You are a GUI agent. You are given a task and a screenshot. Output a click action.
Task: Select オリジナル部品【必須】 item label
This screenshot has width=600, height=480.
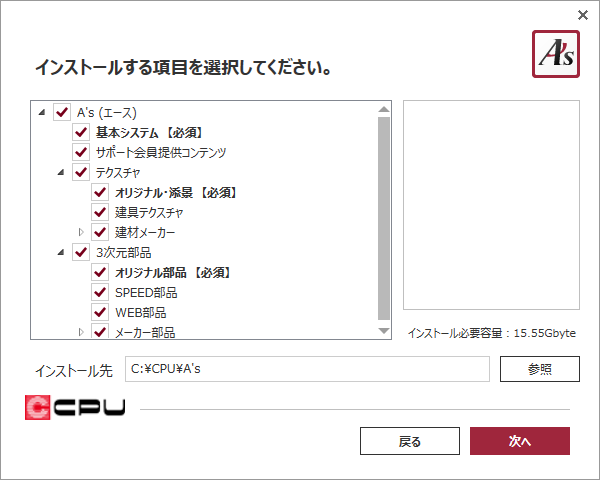(x=173, y=273)
